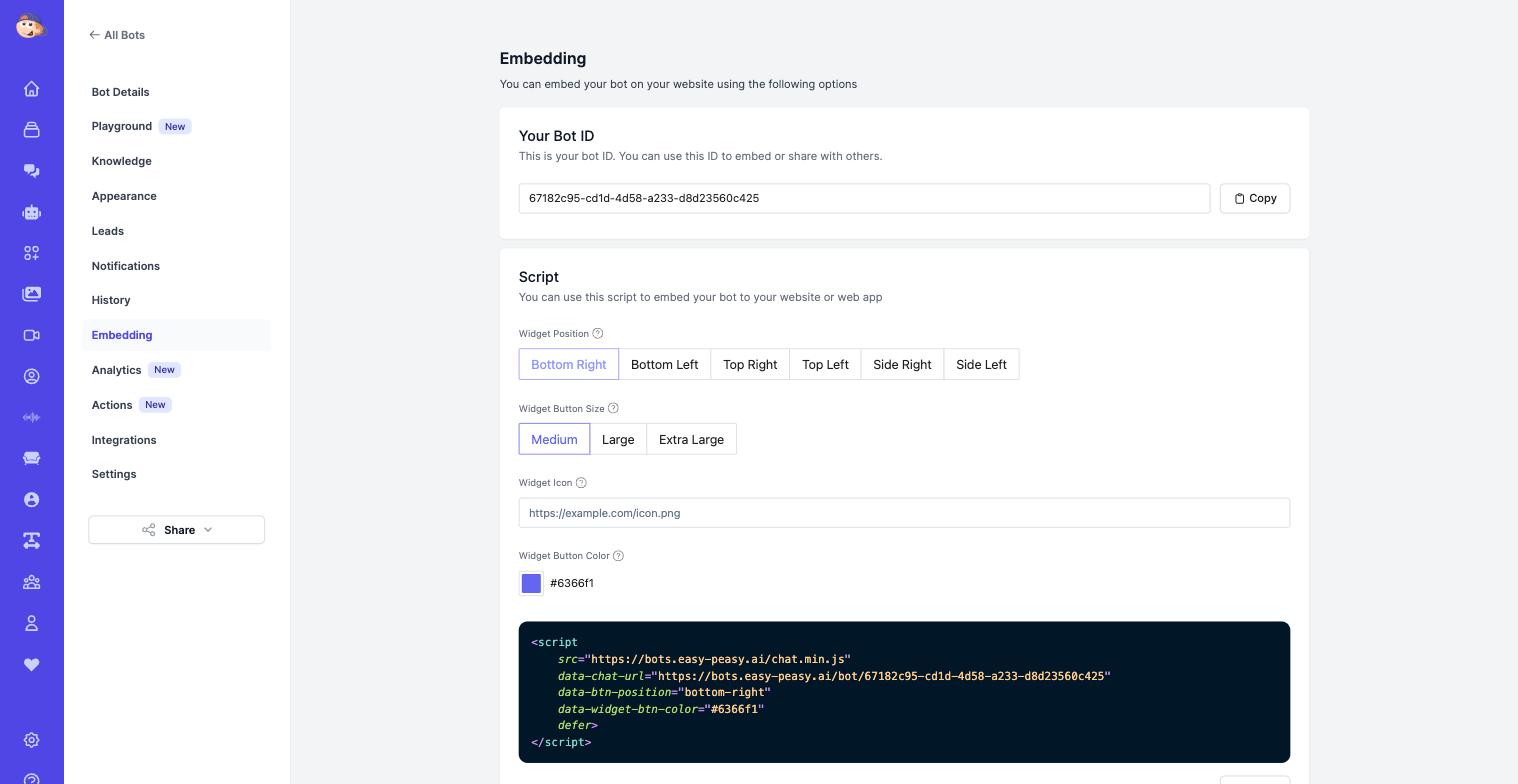Click the Widget Position help icon
Viewport: 1518px width, 784px height.
click(x=598, y=334)
